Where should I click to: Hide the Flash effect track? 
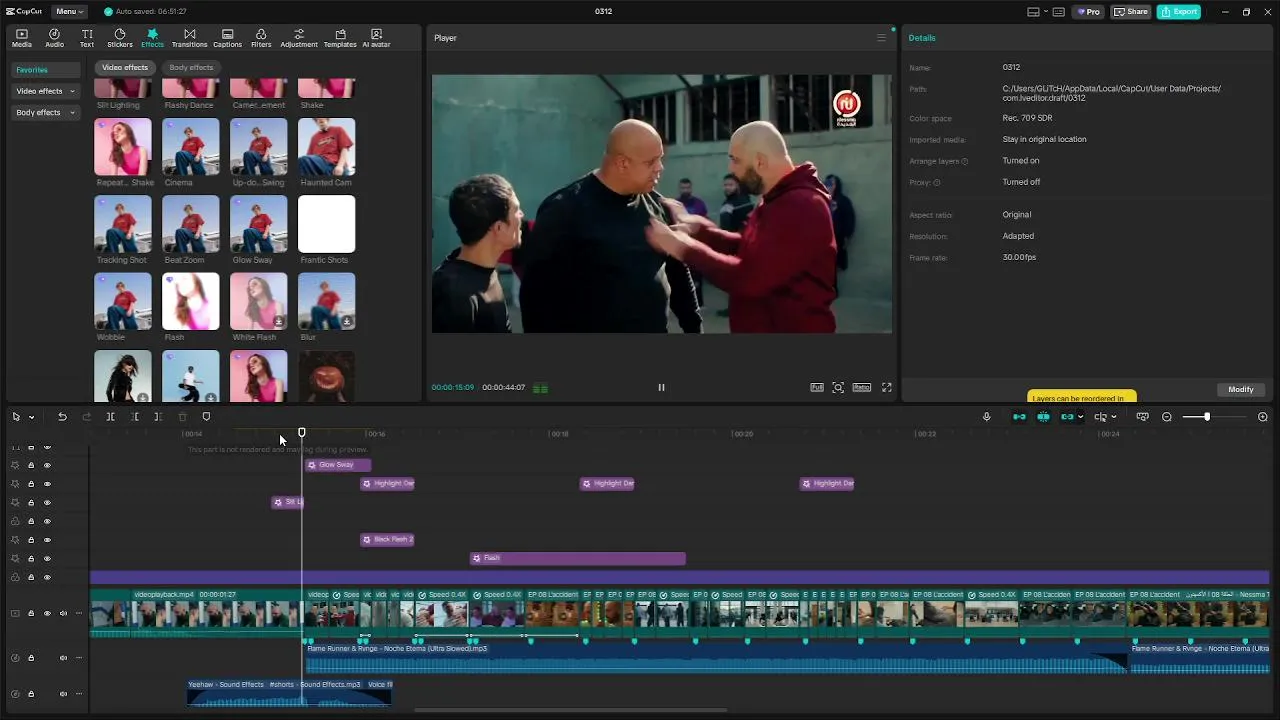point(47,559)
